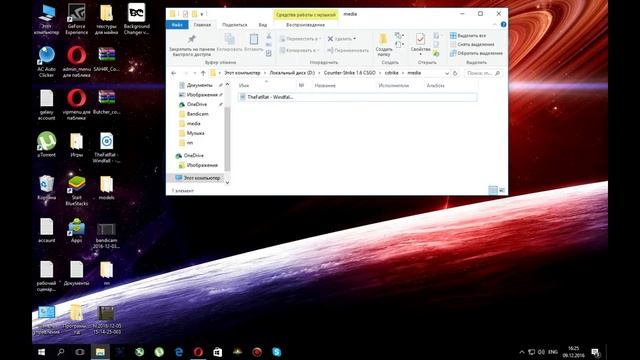Switch to details view icon in status bar

pyautogui.click(x=493, y=190)
